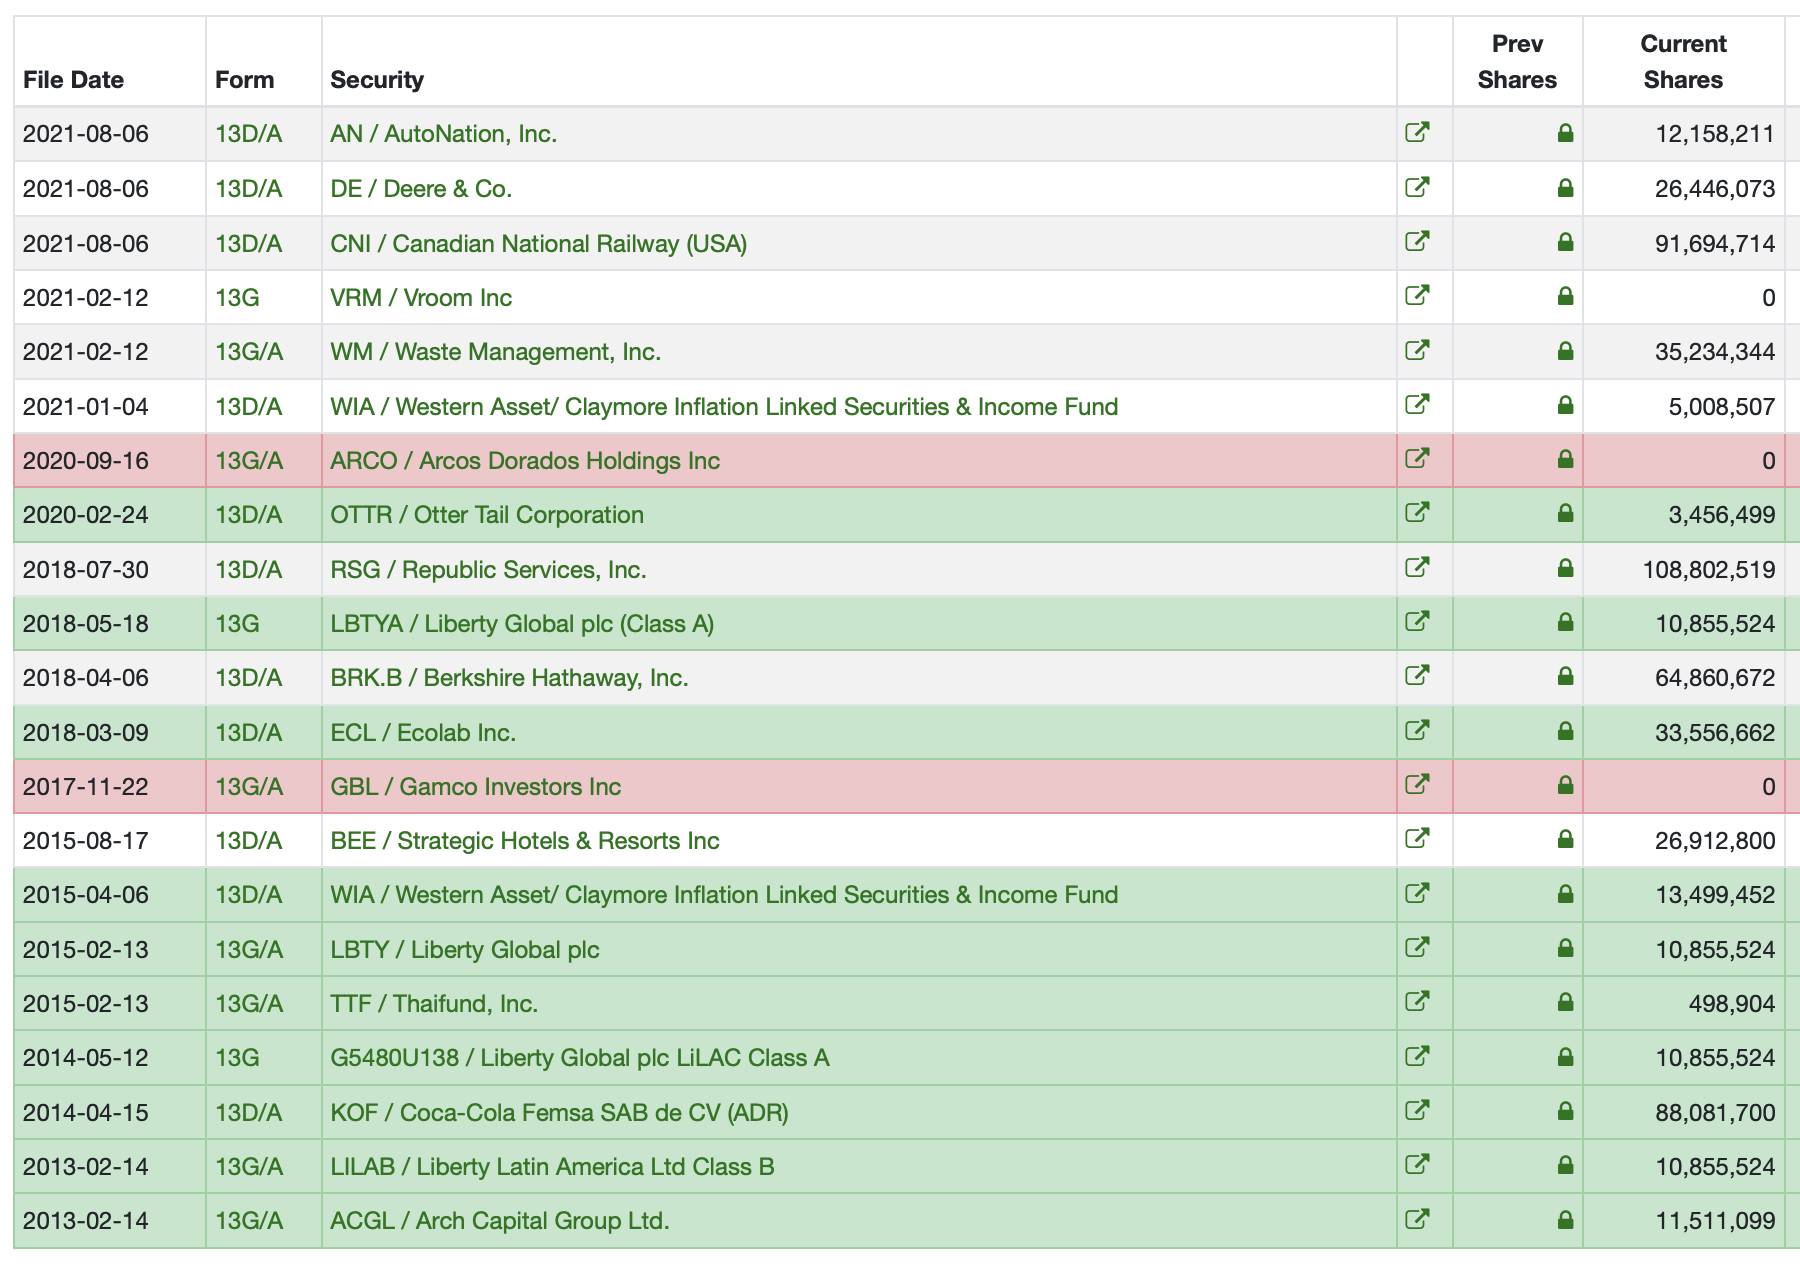The width and height of the screenshot is (1800, 1266).
Task: Open external link icon for LBTYA Liberty Global row
Action: pos(1417,621)
